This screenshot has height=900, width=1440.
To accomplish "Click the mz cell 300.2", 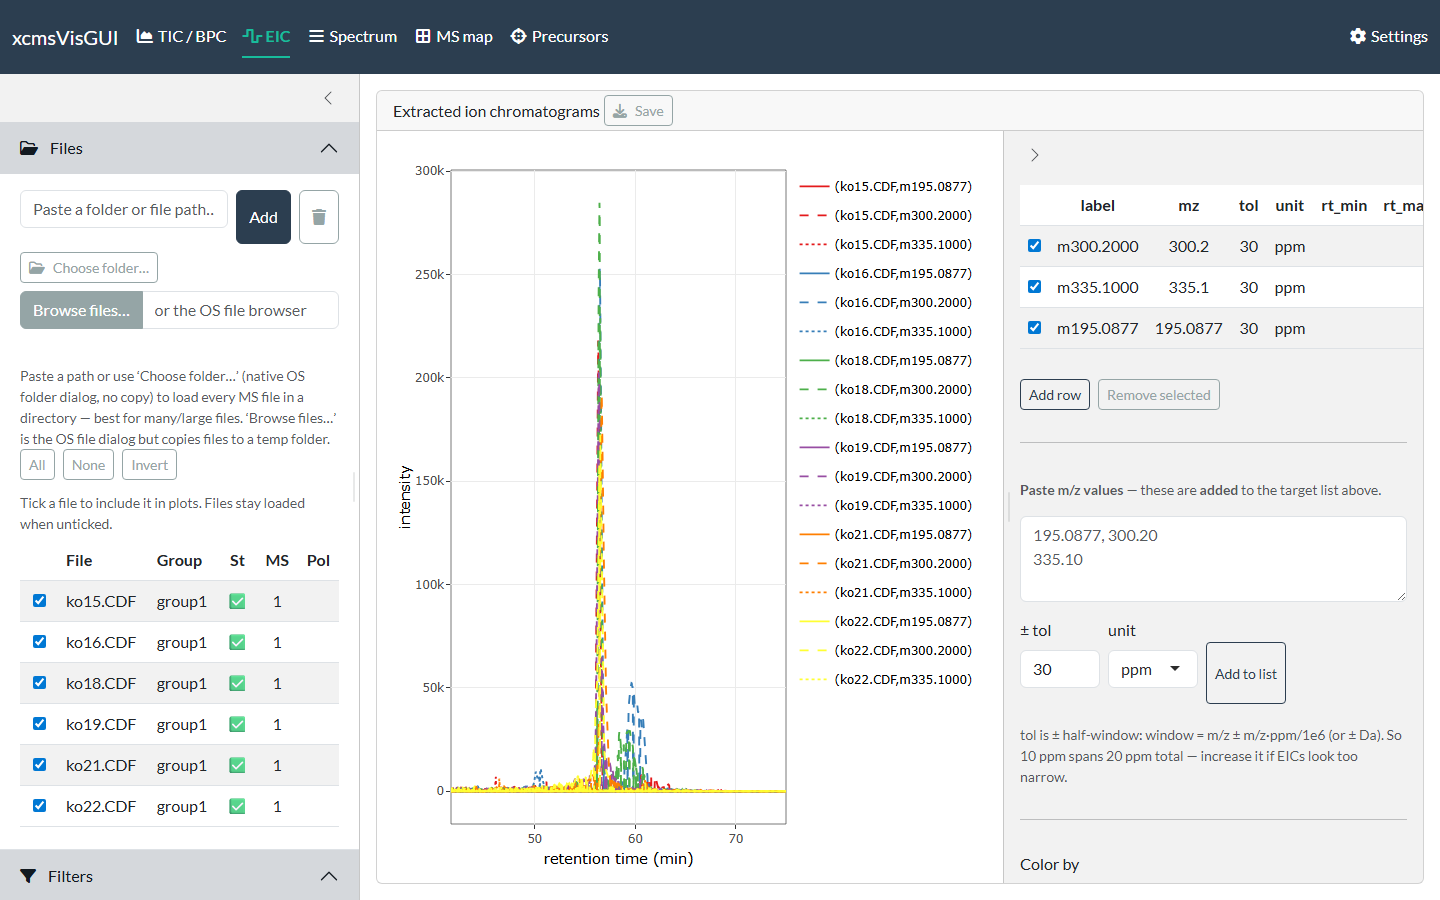I will 1188,246.
